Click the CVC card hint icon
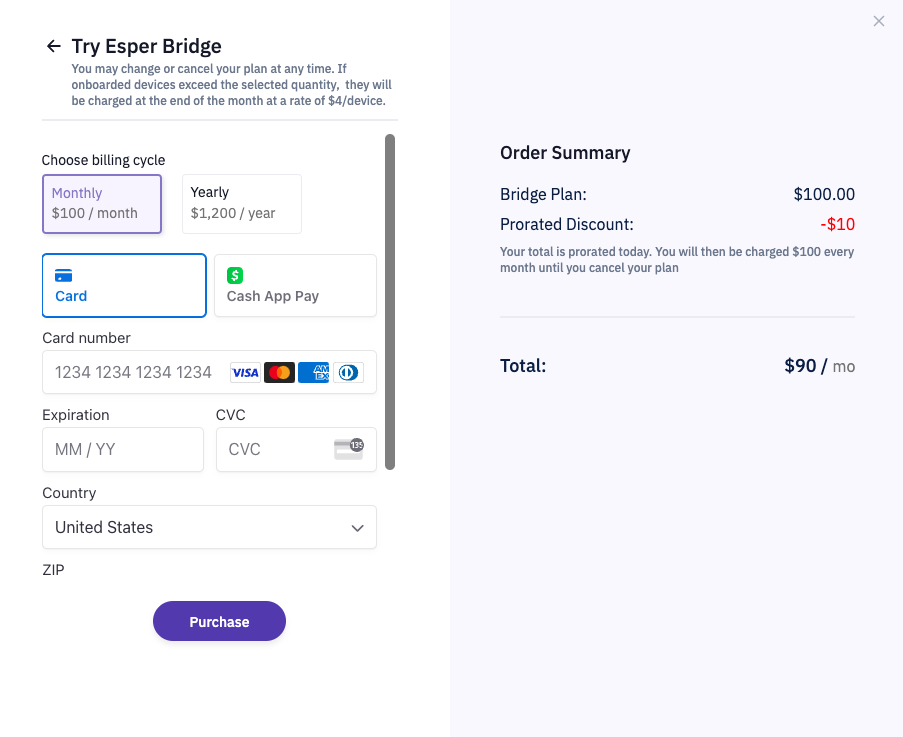Screen dimensions: 903x737 coord(349,449)
